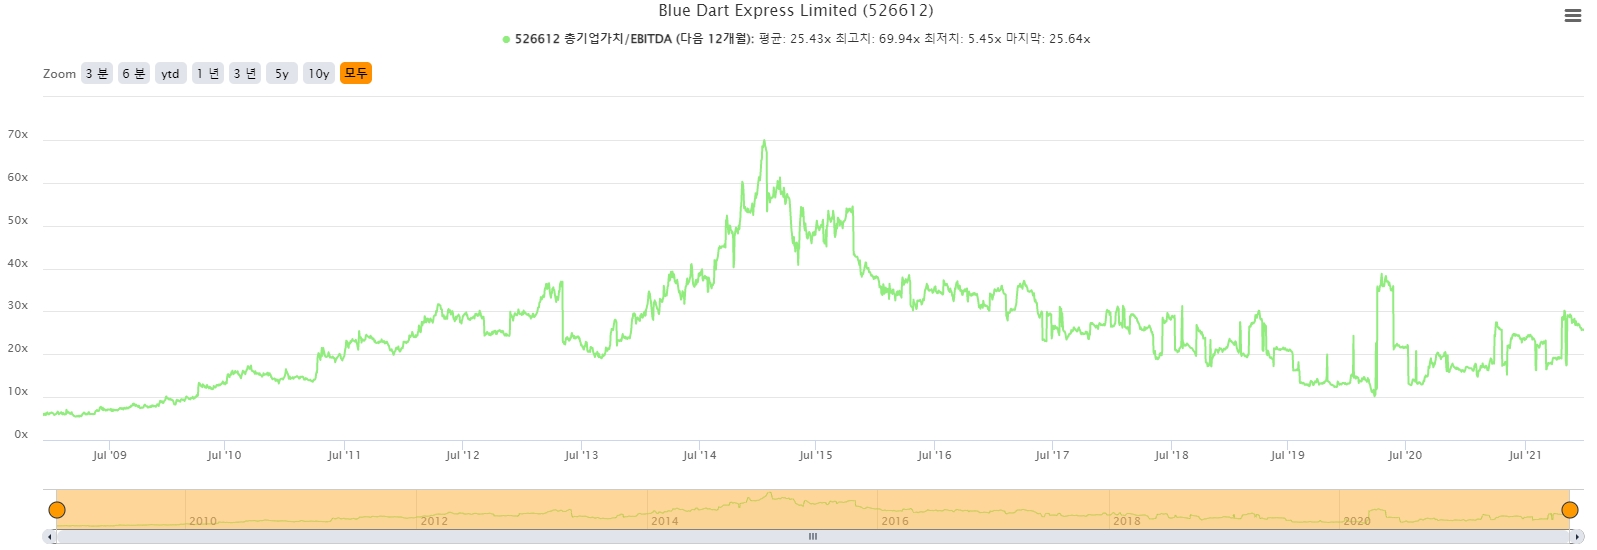Toggle the 526612 EV/EBITDA legend series
Screen dimensions: 1597x550
click(796, 39)
